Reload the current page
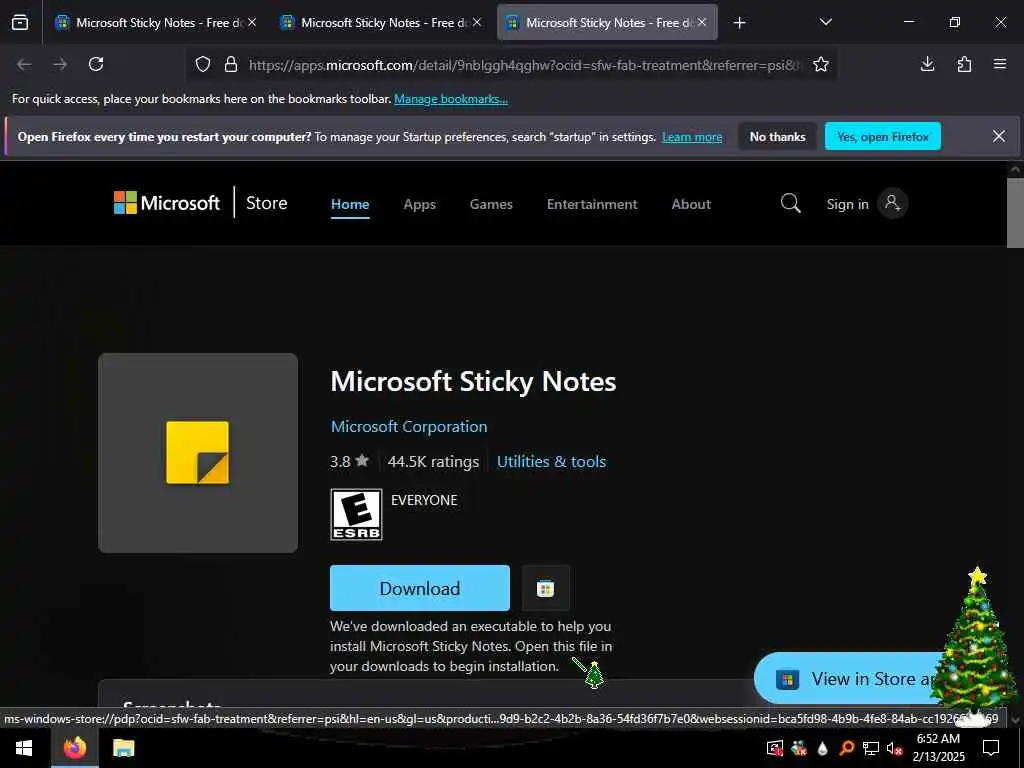This screenshot has height=768, width=1024. tap(96, 64)
